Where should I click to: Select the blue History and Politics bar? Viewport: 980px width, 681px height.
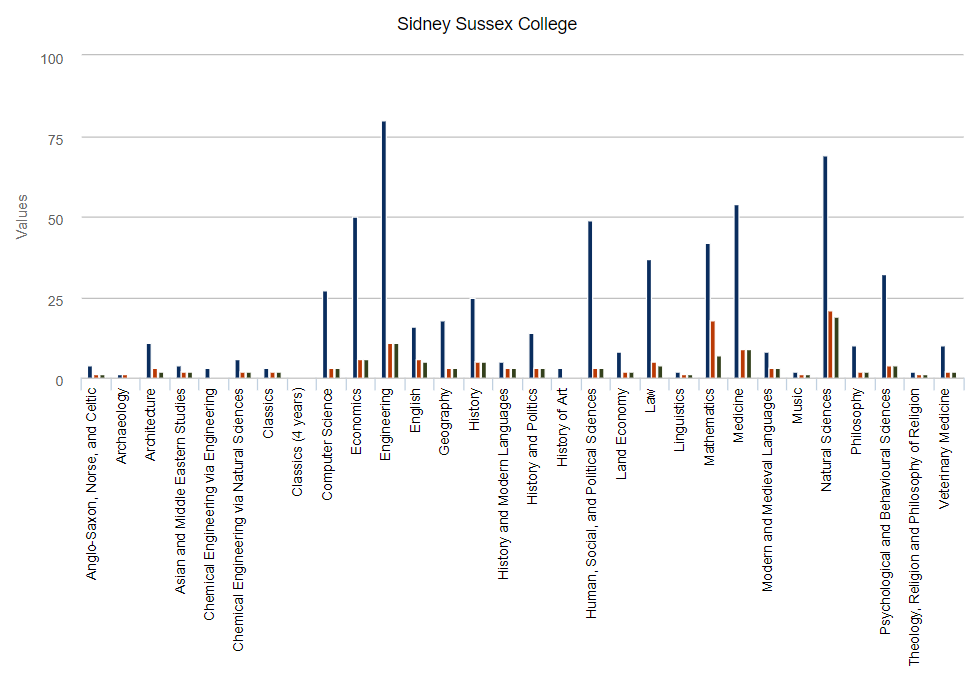point(531,355)
